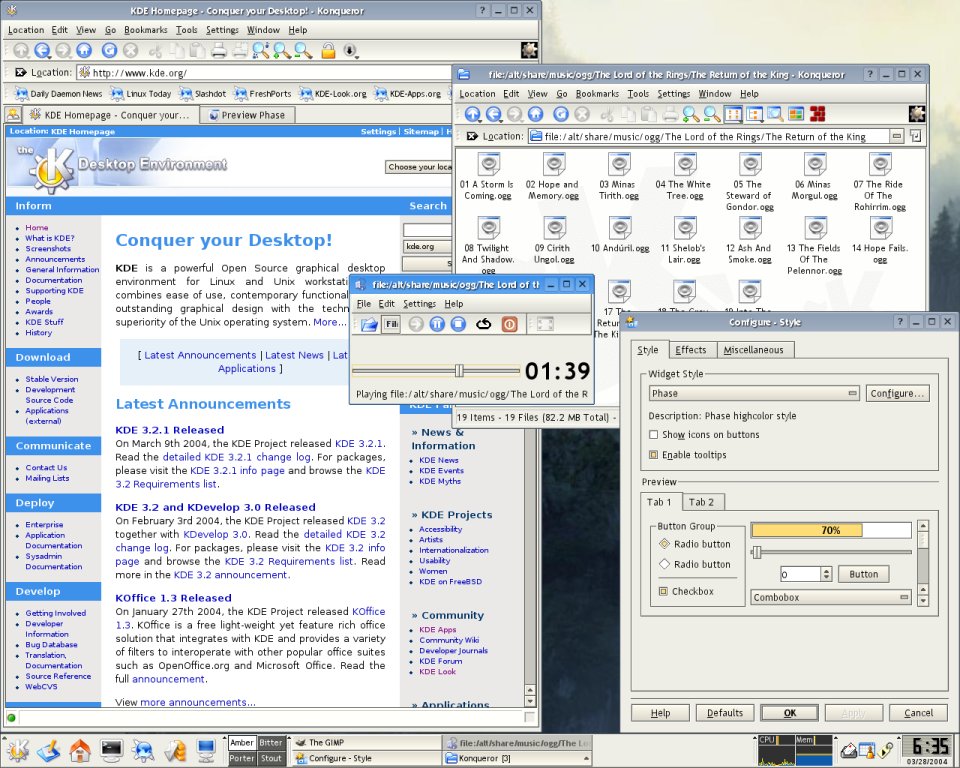The height and width of the screenshot is (768, 960).
Task: Click the padlock security icon in web browser
Action: (x=328, y=51)
